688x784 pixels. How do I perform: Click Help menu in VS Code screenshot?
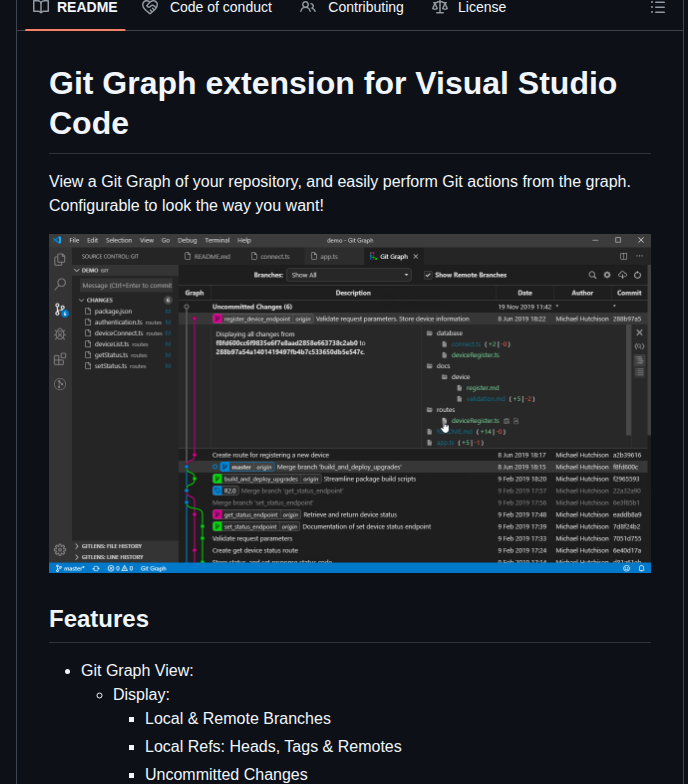(244, 240)
